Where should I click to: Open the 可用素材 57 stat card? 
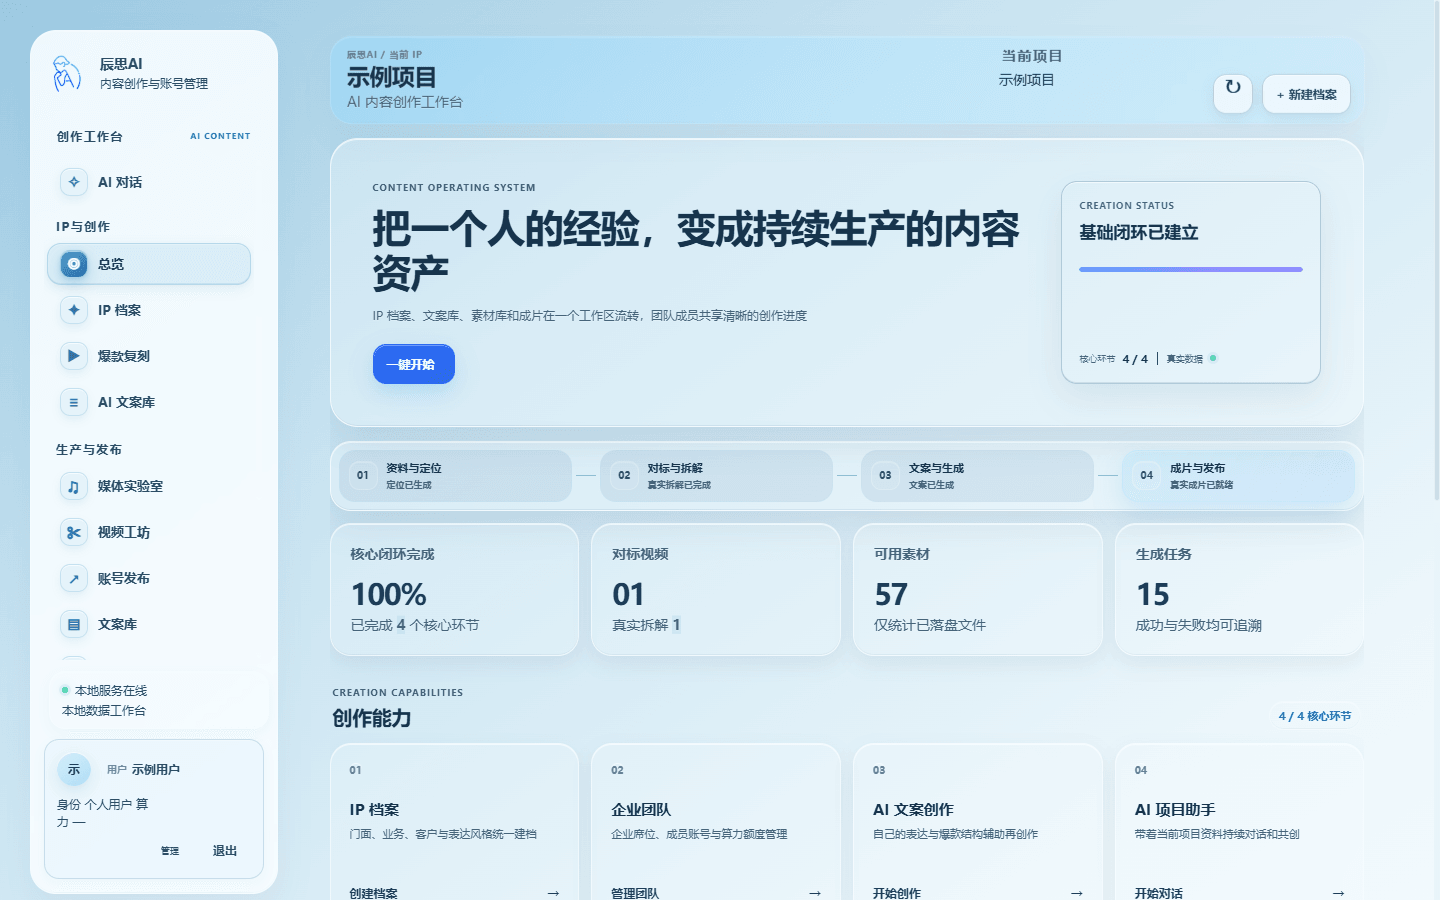tap(978, 590)
